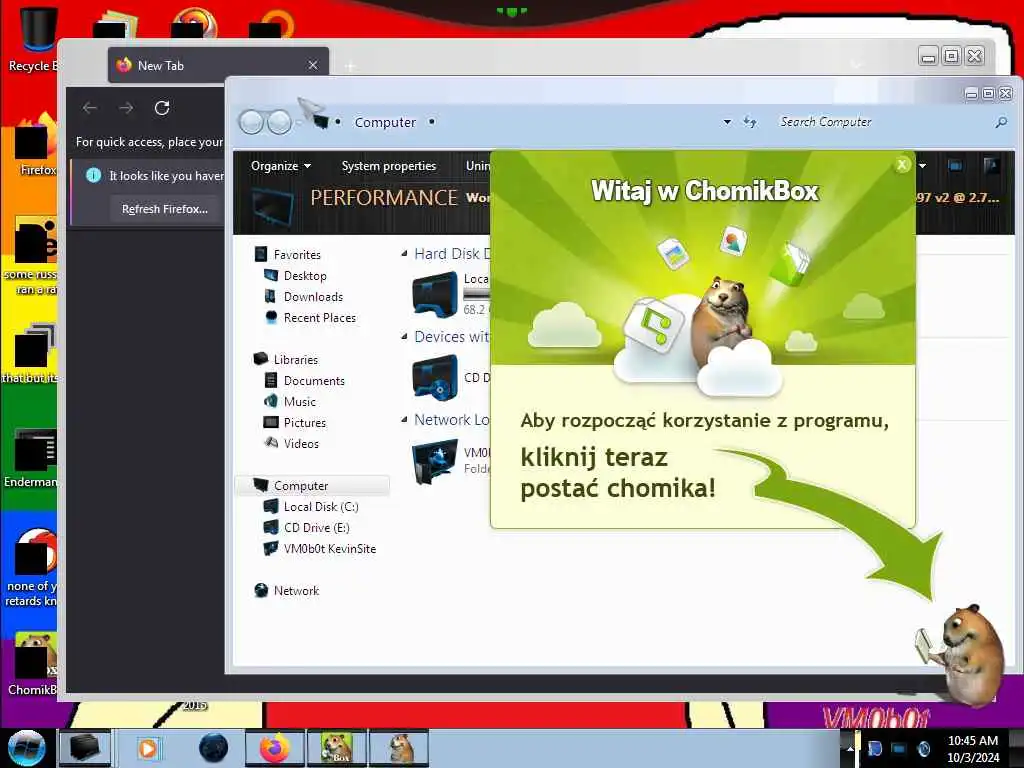The width and height of the screenshot is (1024, 768).
Task: Open Recent Places in the sidebar
Action: pyautogui.click(x=319, y=317)
